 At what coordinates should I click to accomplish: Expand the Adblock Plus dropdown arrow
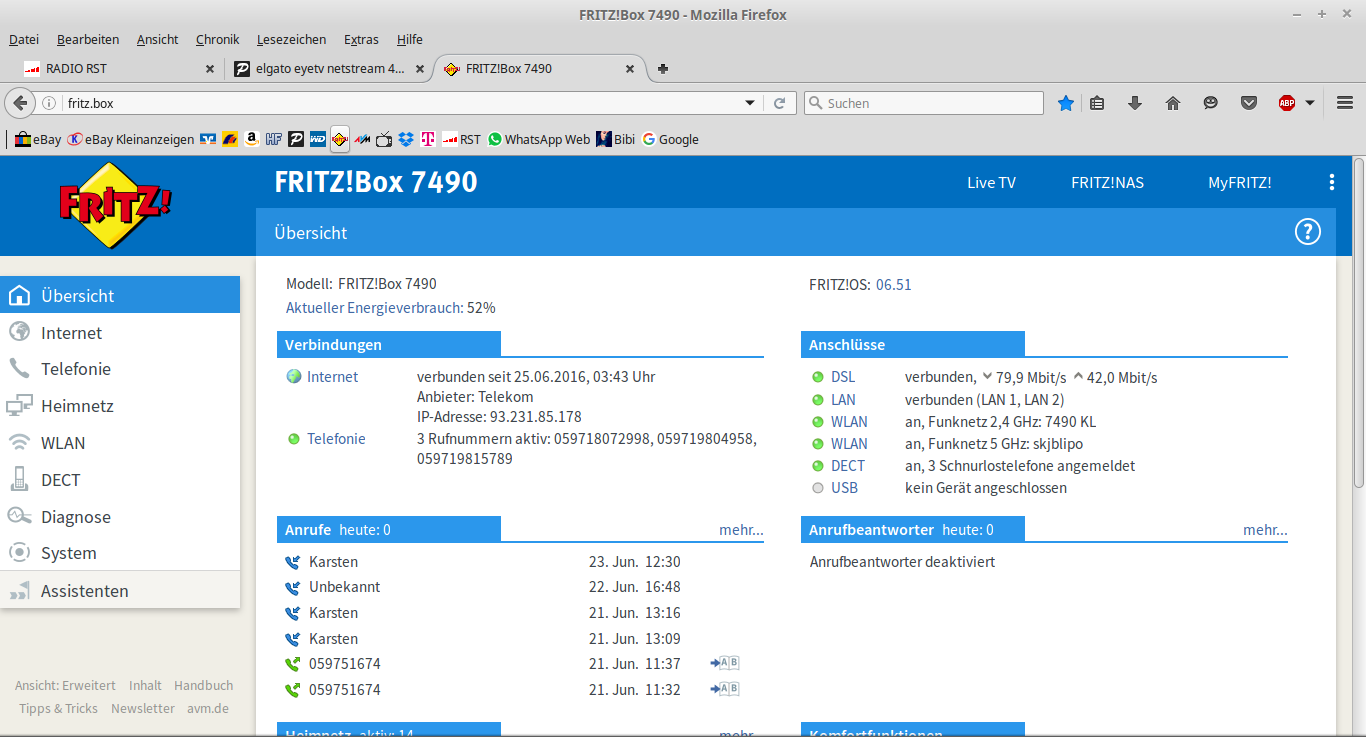pyautogui.click(x=1309, y=103)
